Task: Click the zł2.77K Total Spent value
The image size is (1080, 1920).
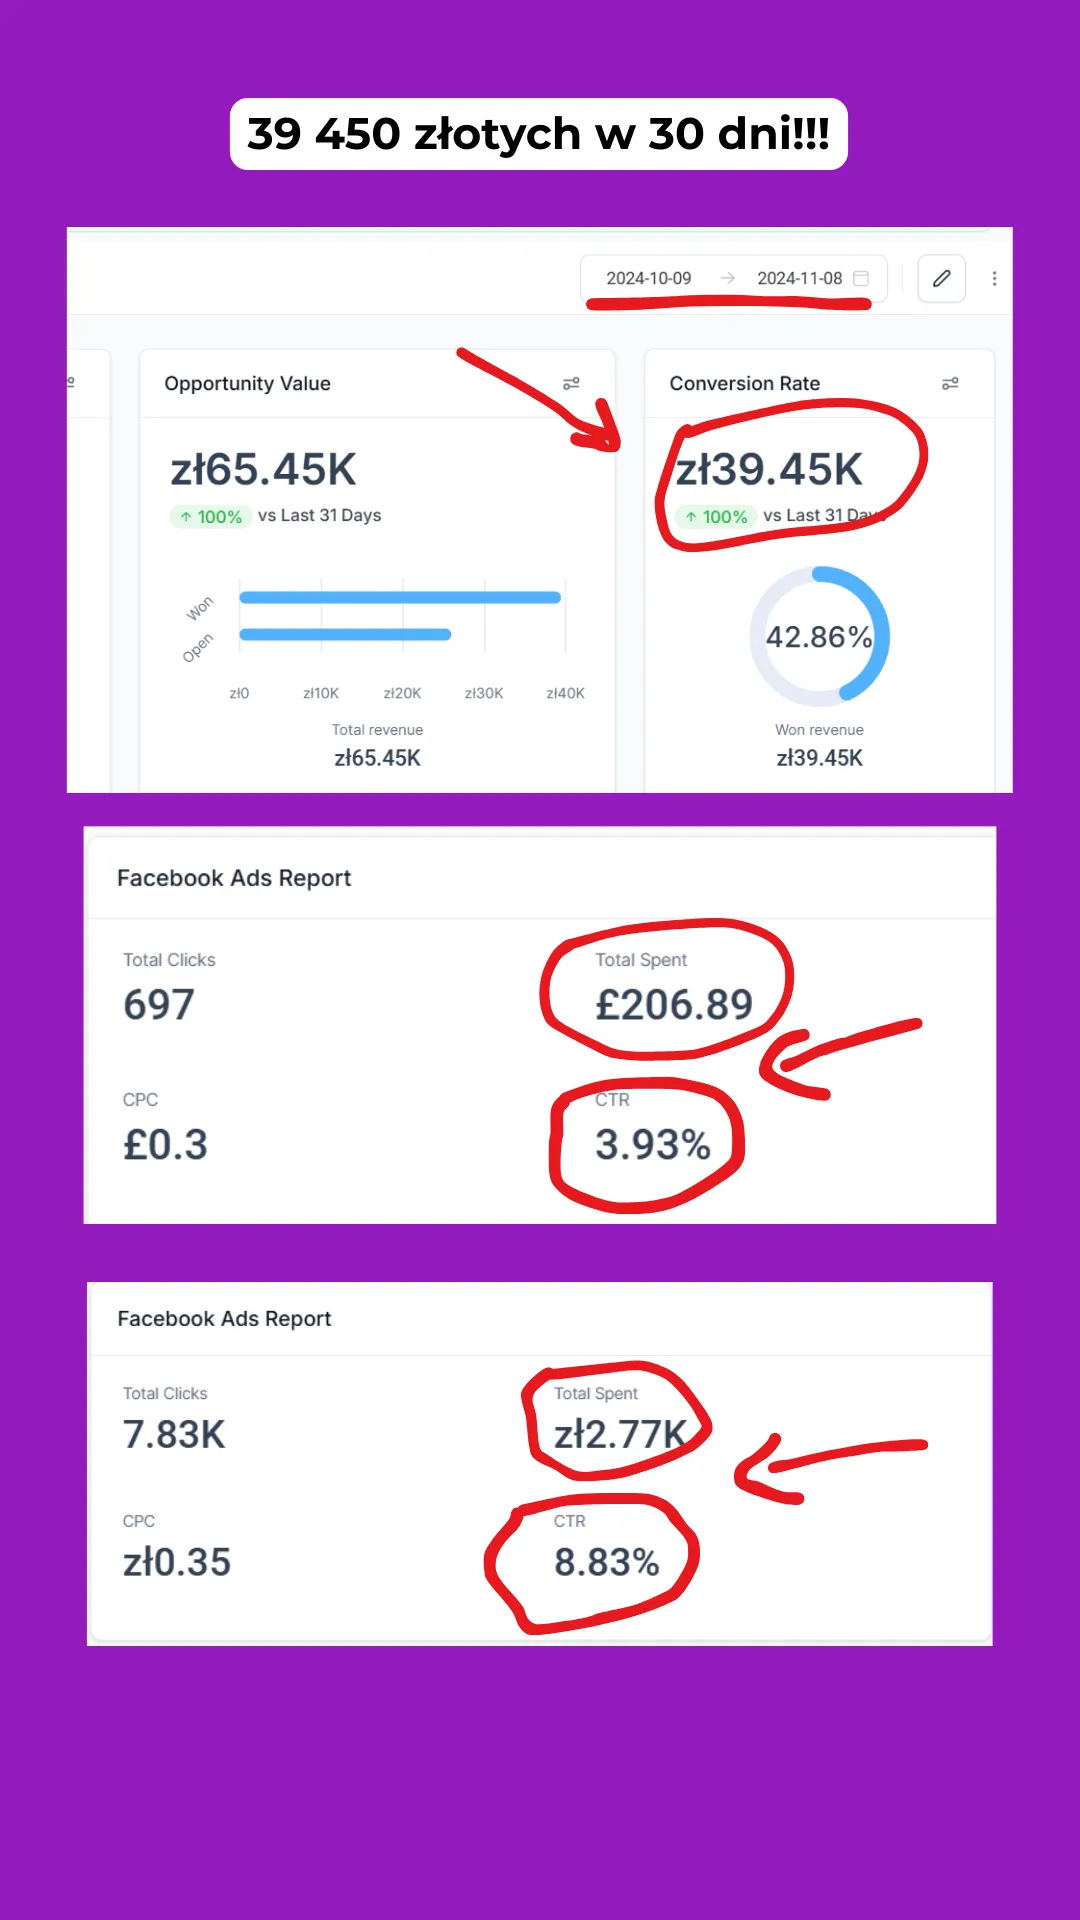Action: tap(621, 1435)
